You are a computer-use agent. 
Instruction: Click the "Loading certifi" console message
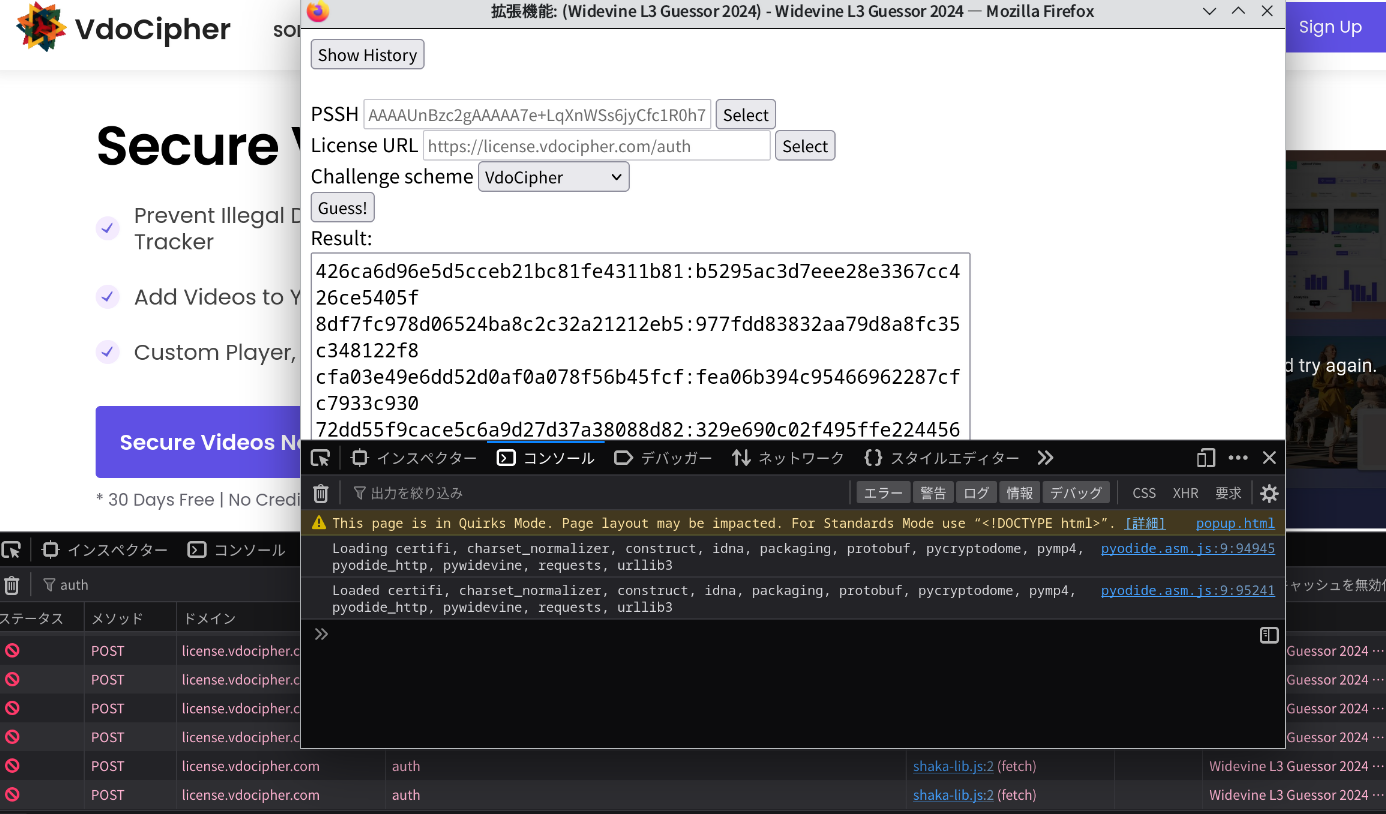pyautogui.click(x=708, y=557)
